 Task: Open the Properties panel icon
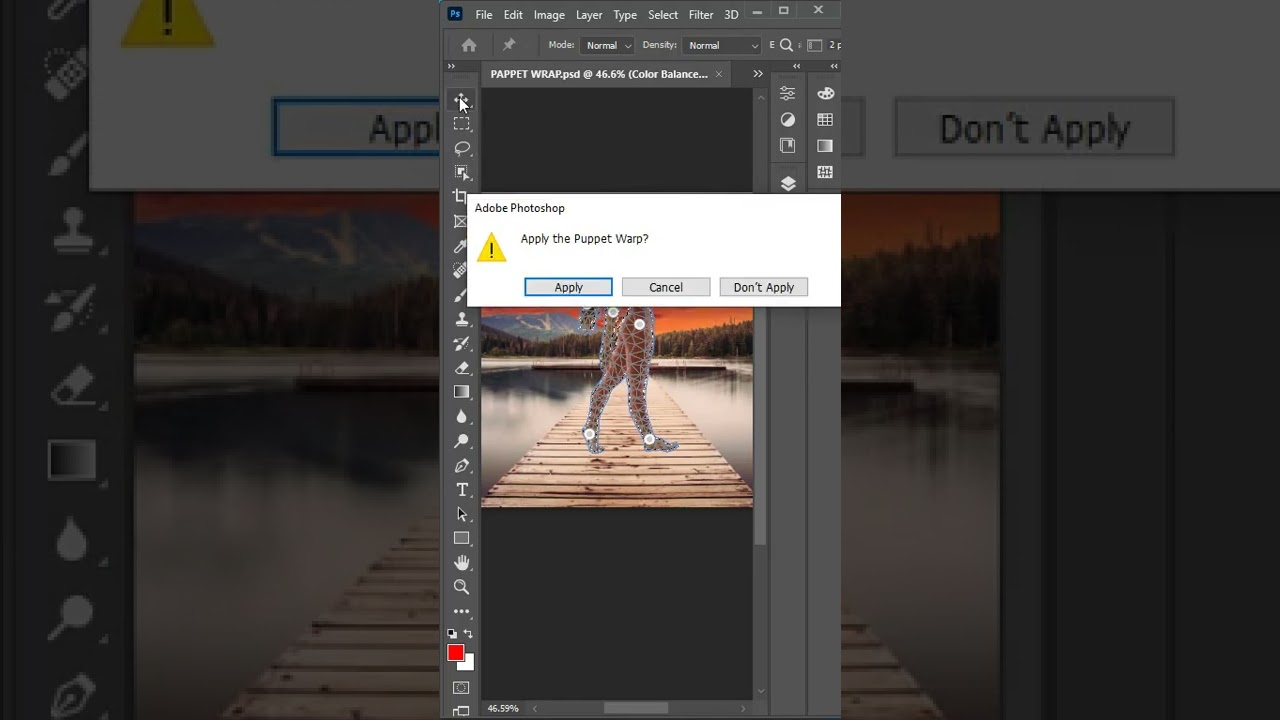[788, 93]
